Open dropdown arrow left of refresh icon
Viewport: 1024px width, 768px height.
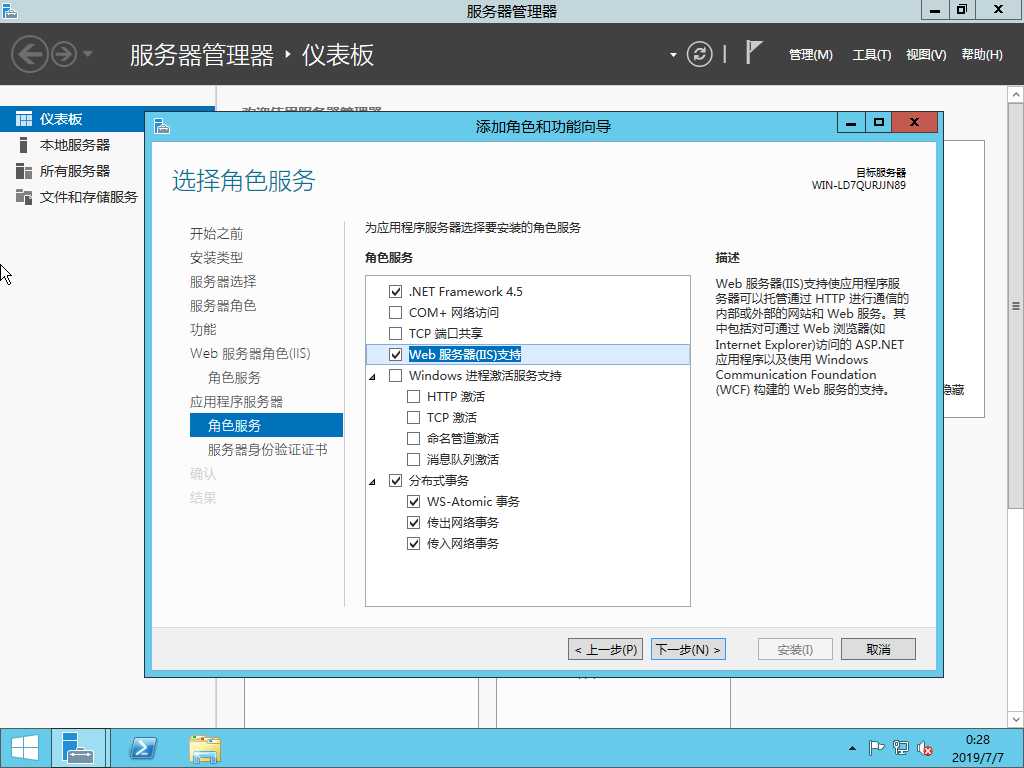(x=673, y=55)
